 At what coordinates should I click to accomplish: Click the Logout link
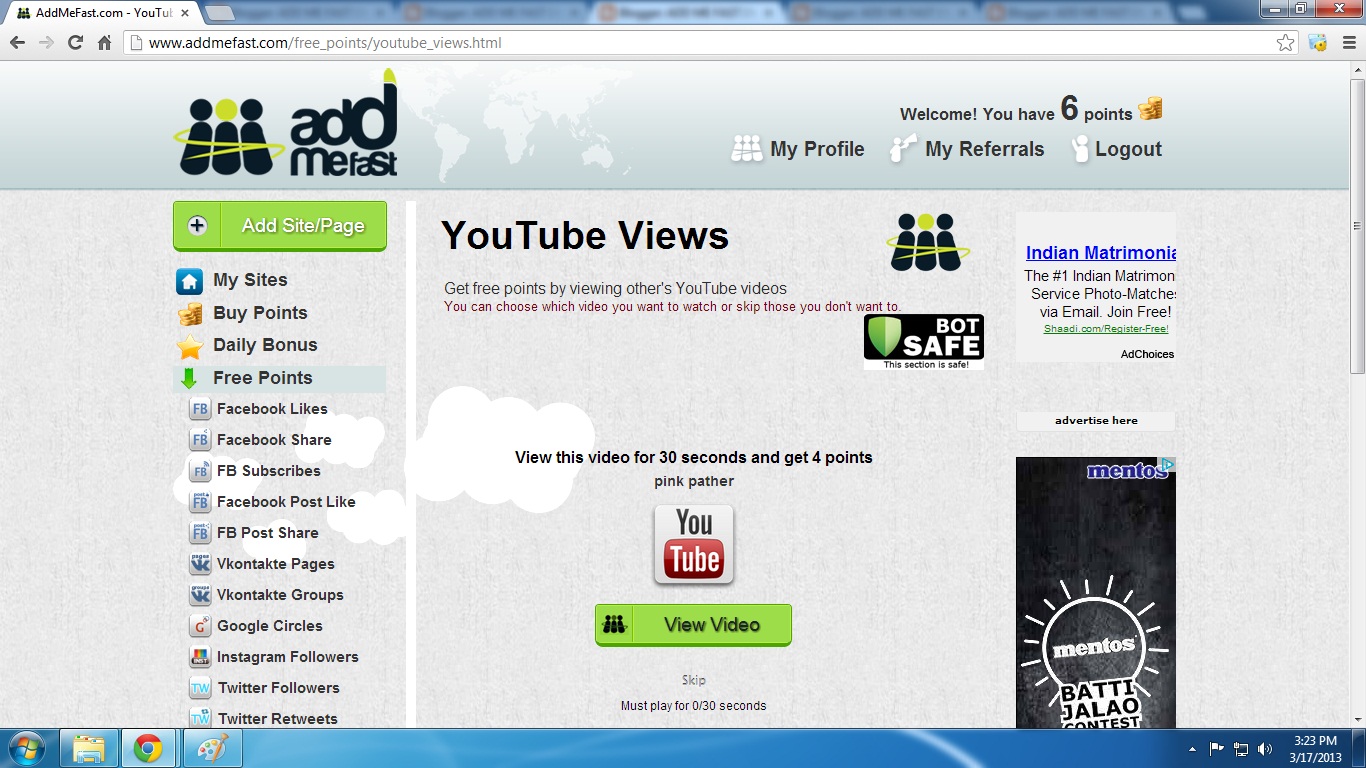tap(1128, 149)
